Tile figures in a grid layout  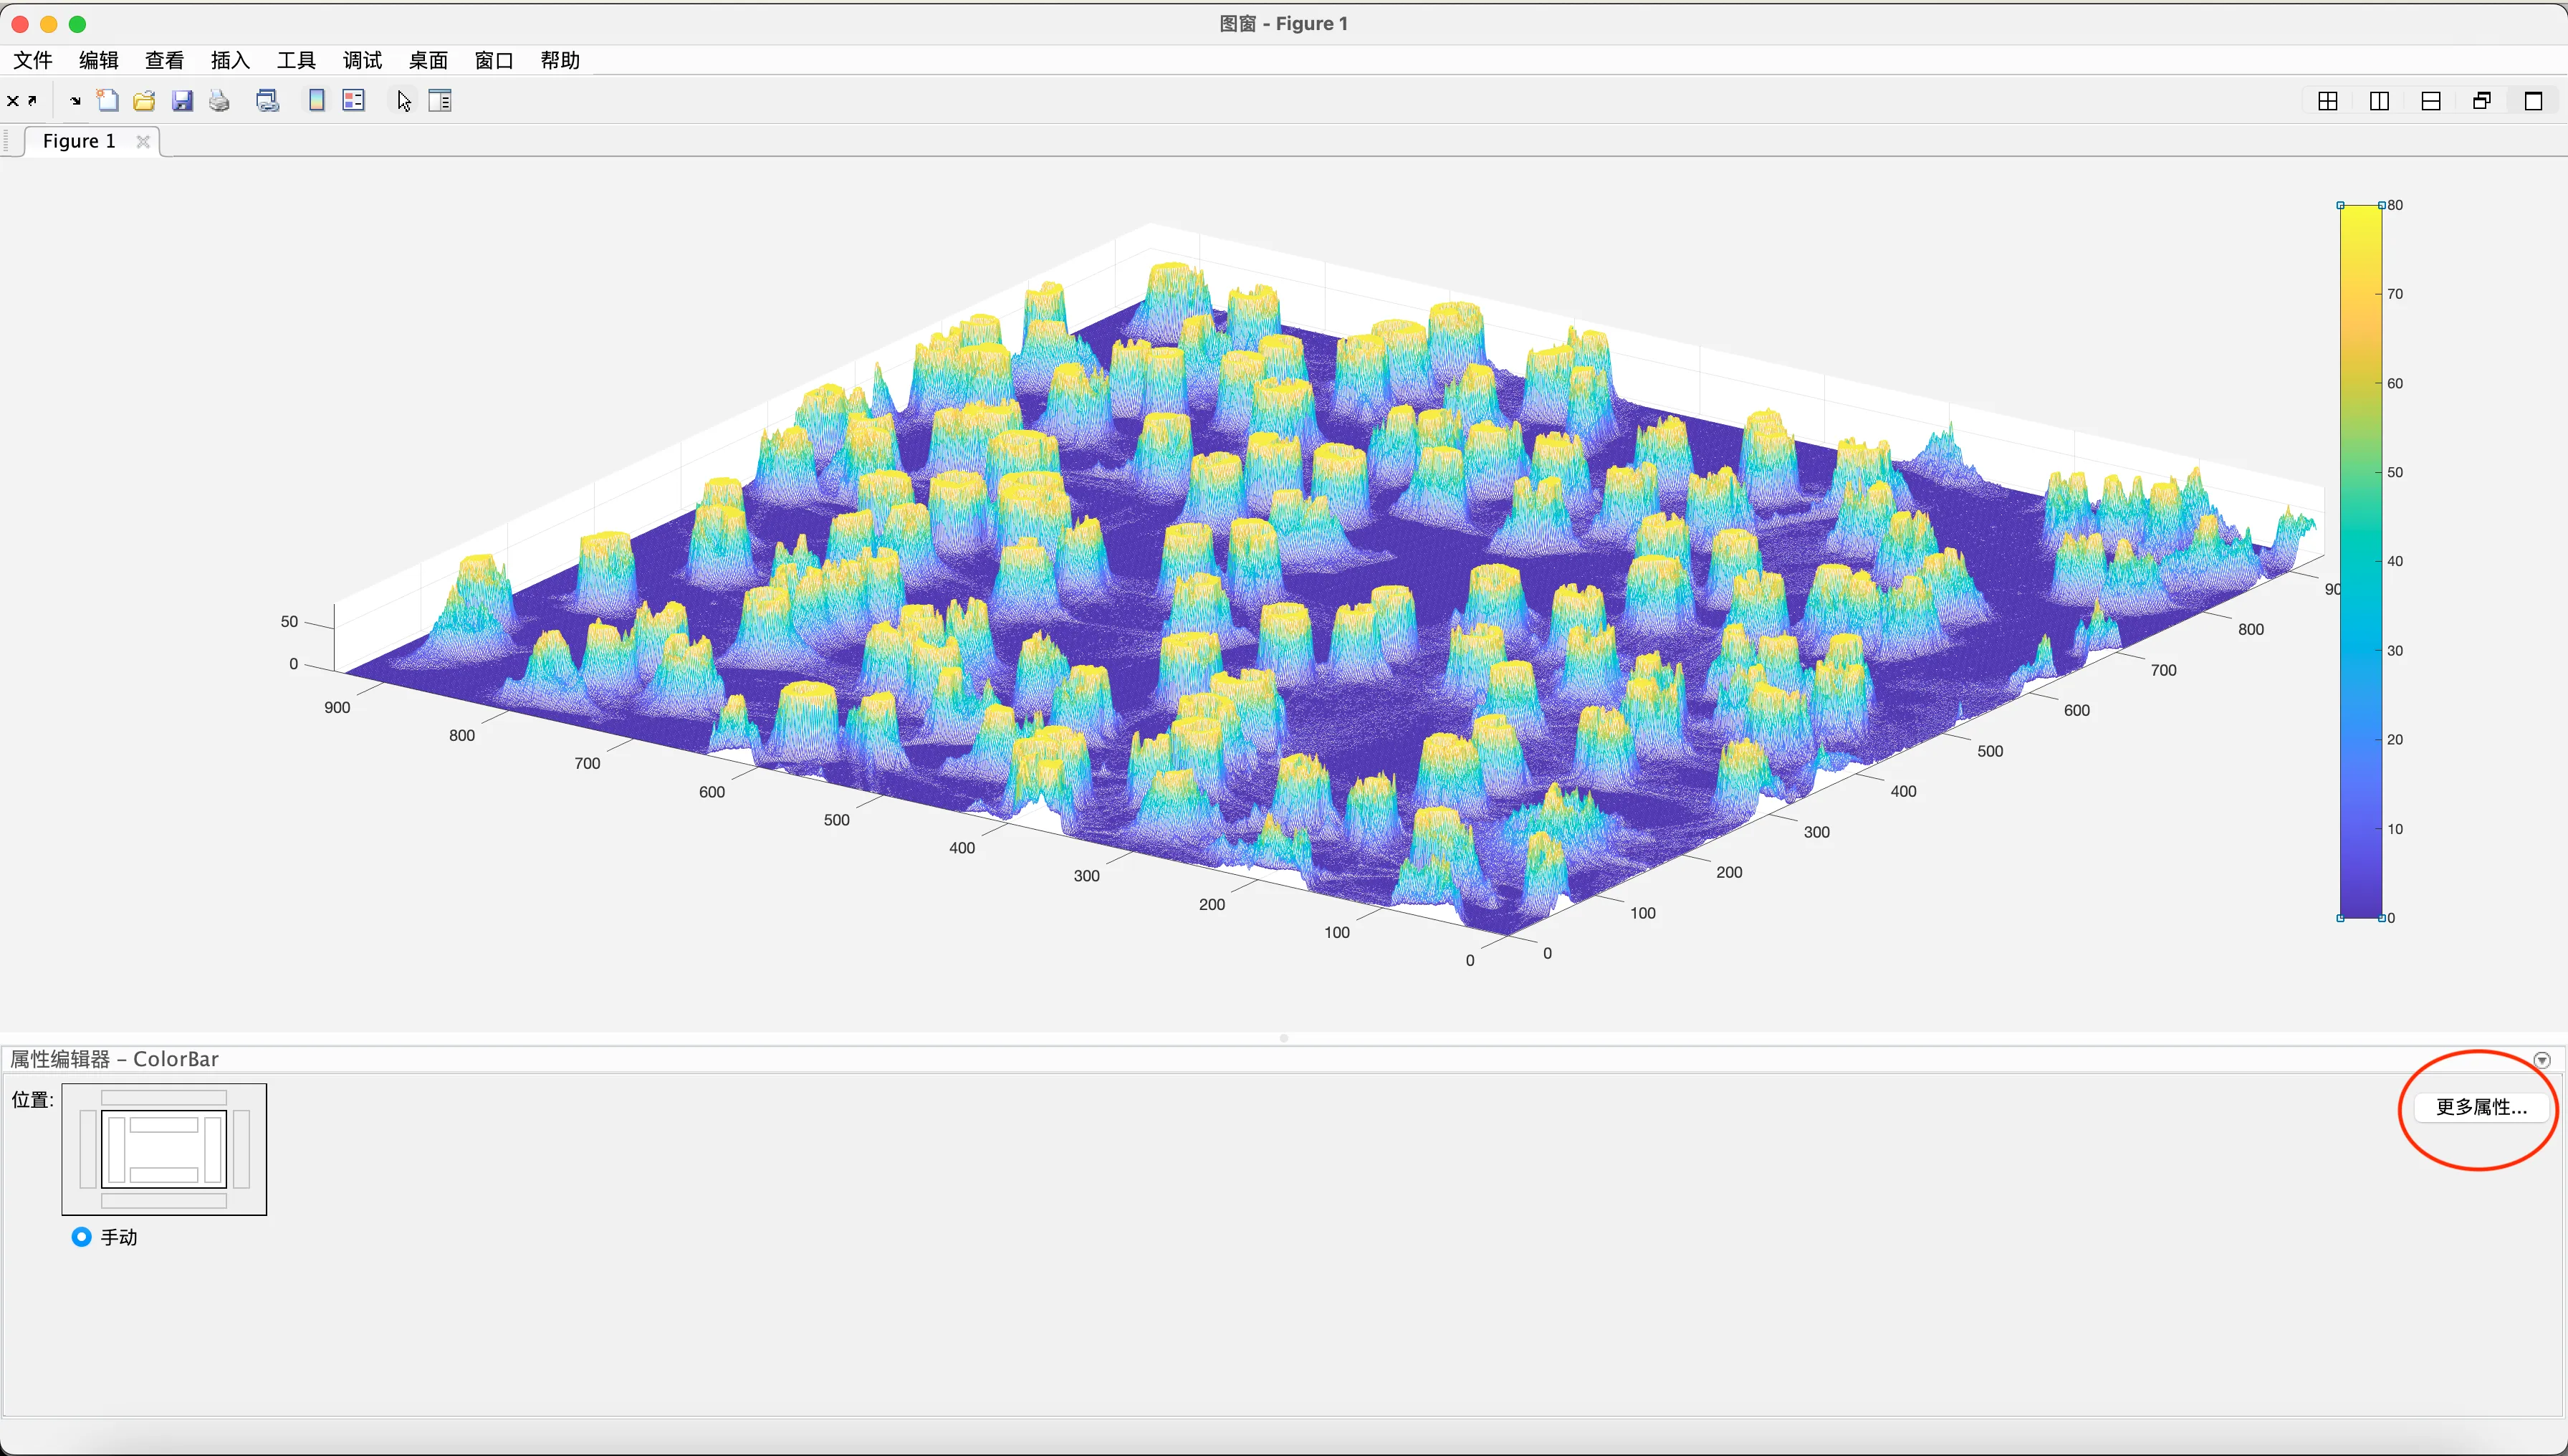[2328, 101]
